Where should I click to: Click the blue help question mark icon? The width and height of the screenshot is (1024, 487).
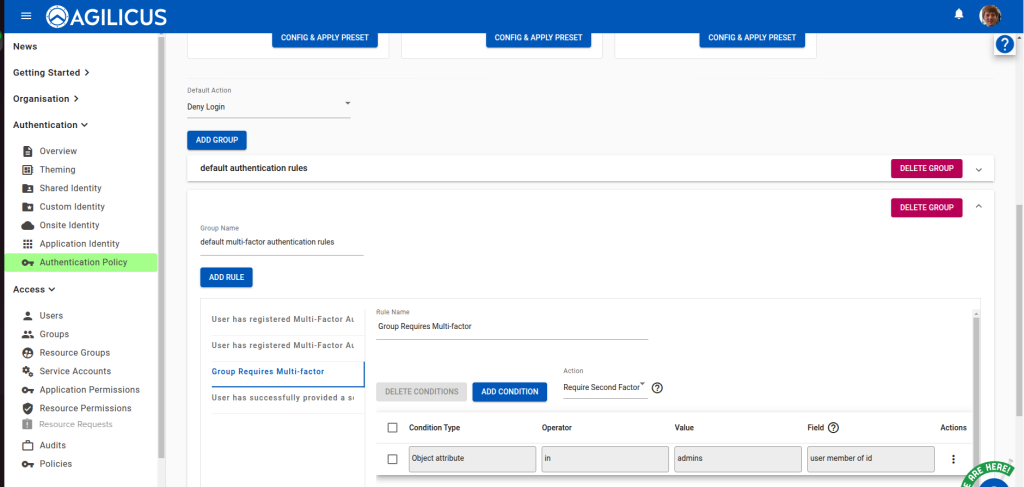[1005, 45]
